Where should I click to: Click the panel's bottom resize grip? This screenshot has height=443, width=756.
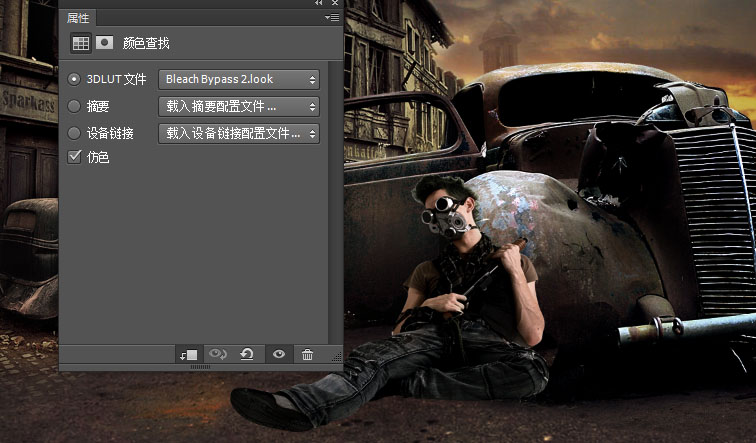pyautogui.click(x=200, y=368)
